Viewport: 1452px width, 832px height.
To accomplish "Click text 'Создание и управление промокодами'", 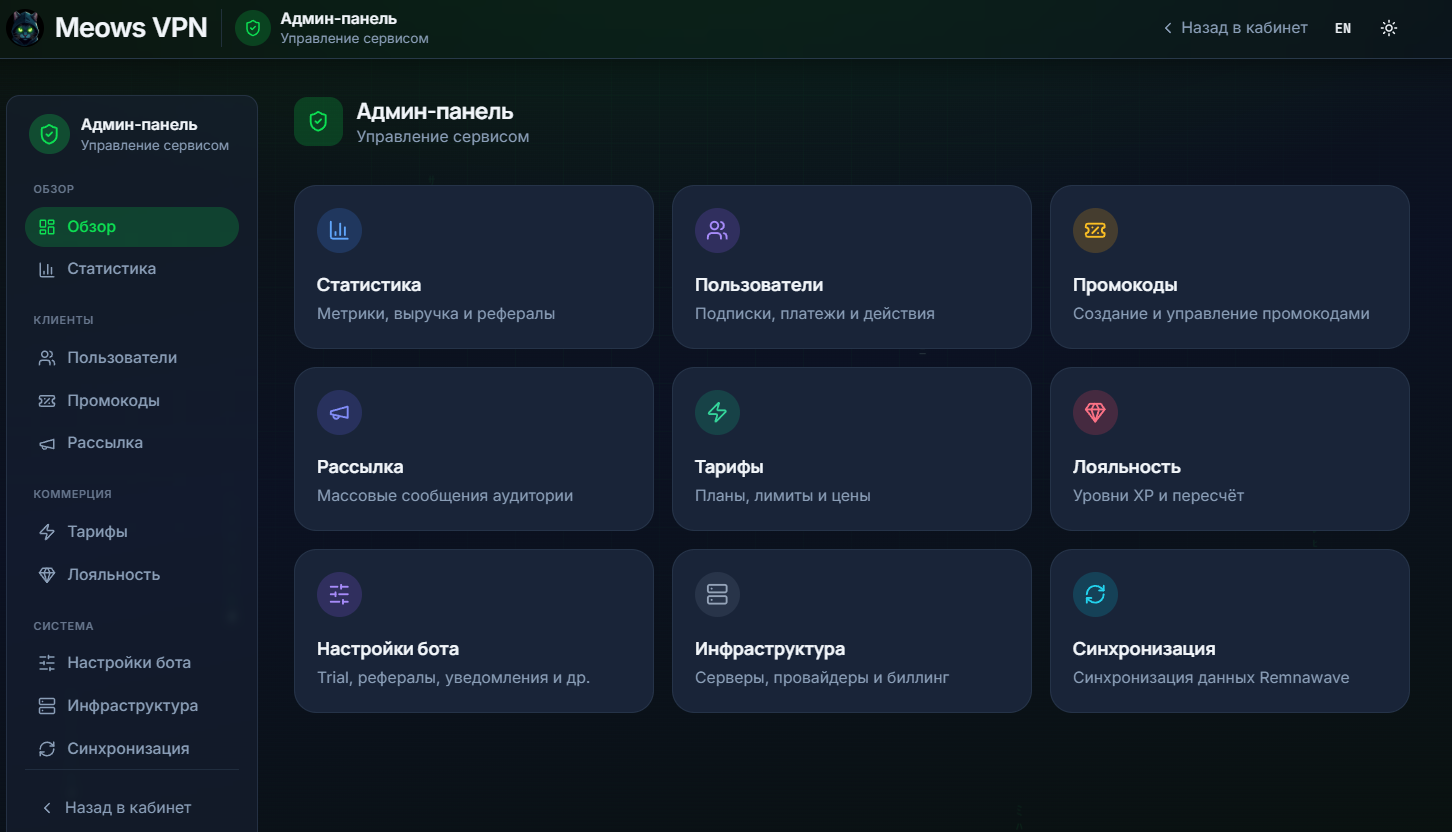I will (x=1221, y=314).
